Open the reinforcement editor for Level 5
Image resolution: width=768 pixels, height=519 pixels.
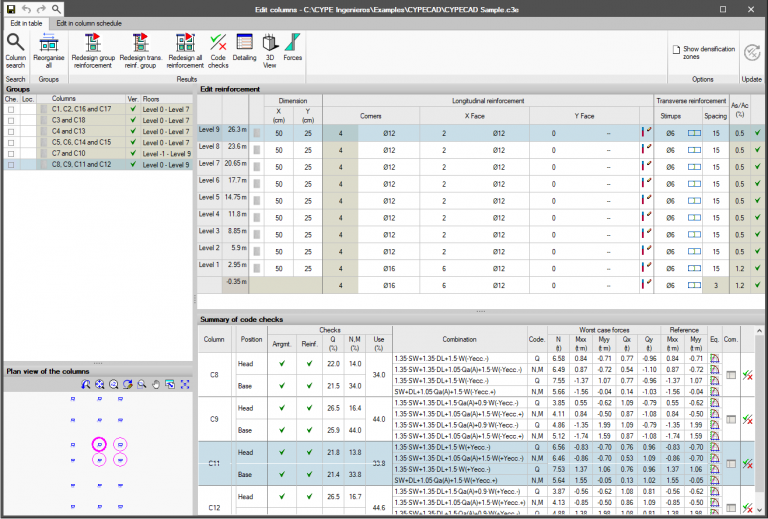tap(647, 201)
